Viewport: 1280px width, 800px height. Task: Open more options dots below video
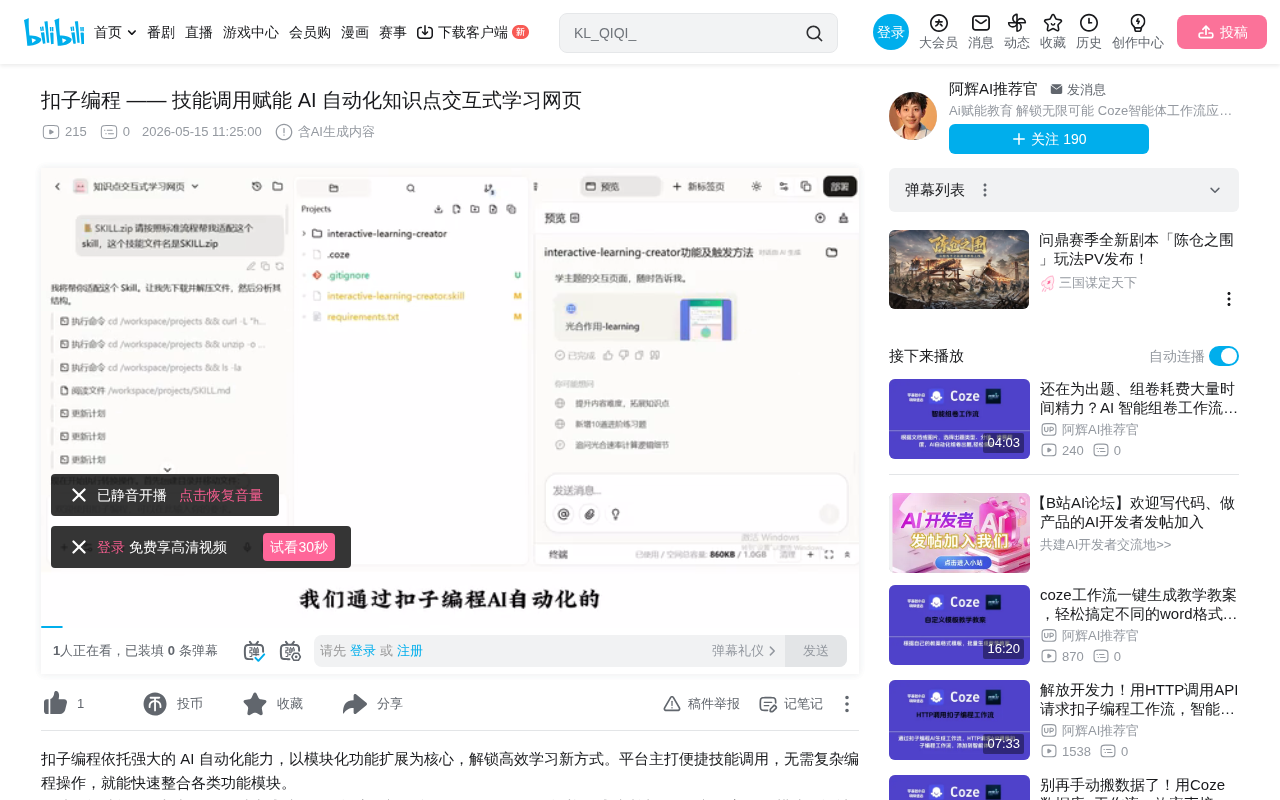point(846,704)
